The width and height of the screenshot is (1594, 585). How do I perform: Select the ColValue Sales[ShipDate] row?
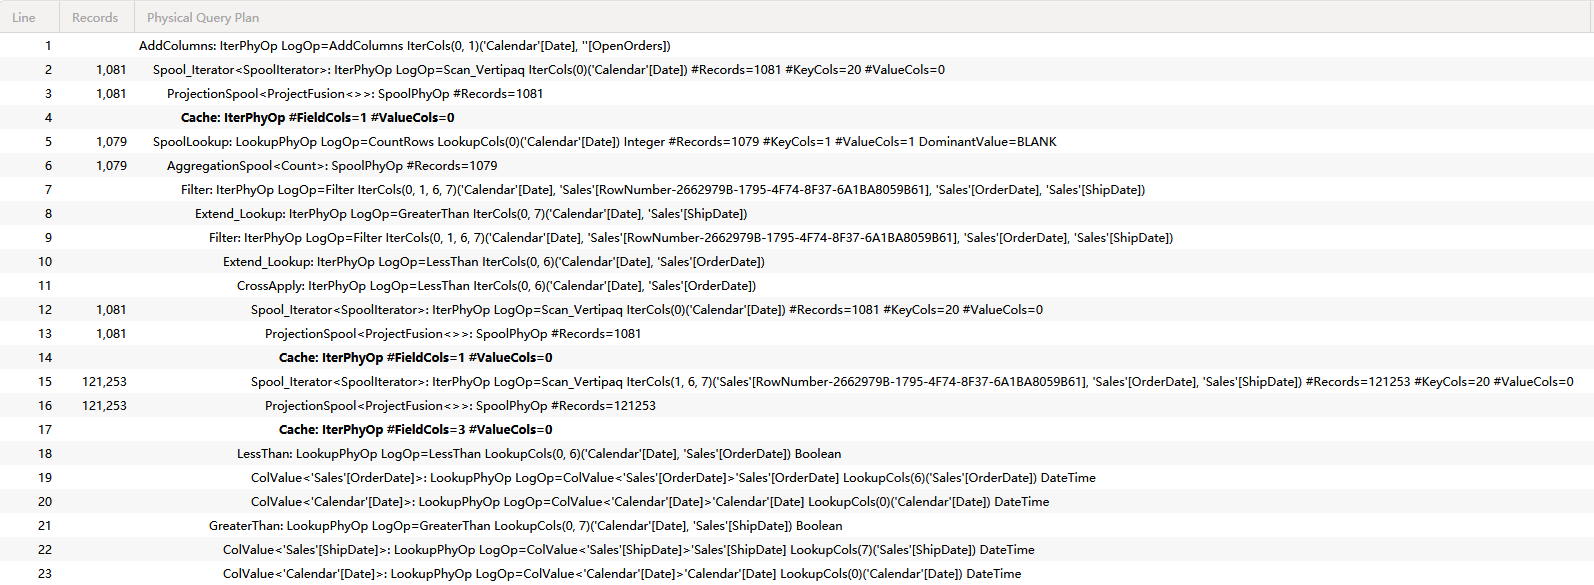[x=797, y=550]
